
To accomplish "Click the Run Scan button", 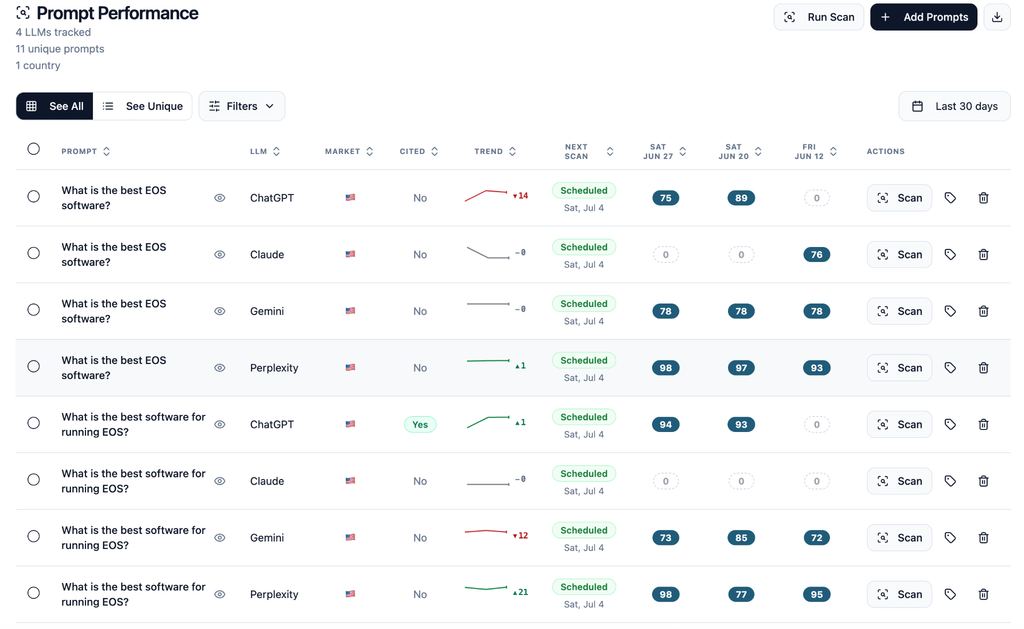I will (819, 17).
